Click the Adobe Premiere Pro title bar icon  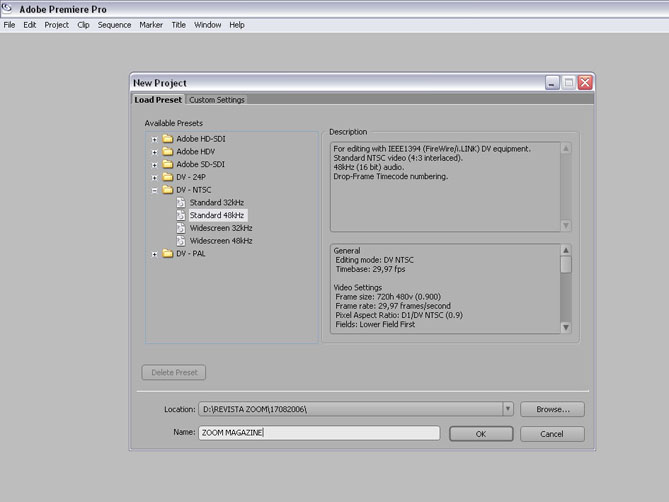point(10,7)
